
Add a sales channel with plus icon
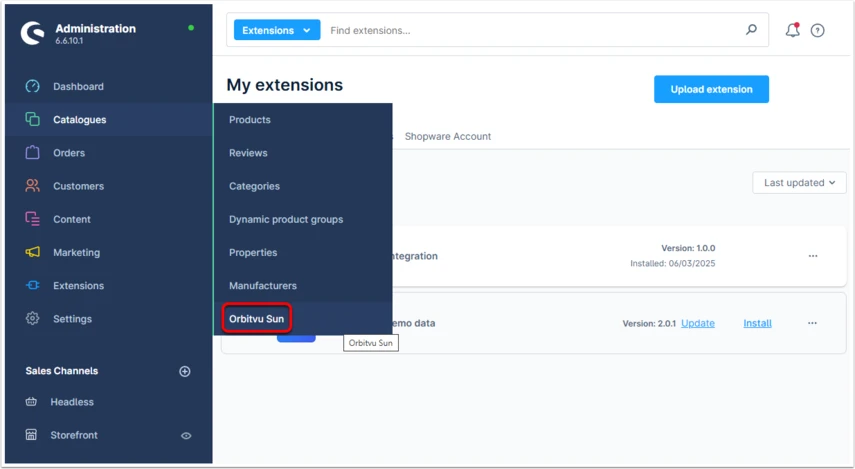click(185, 371)
